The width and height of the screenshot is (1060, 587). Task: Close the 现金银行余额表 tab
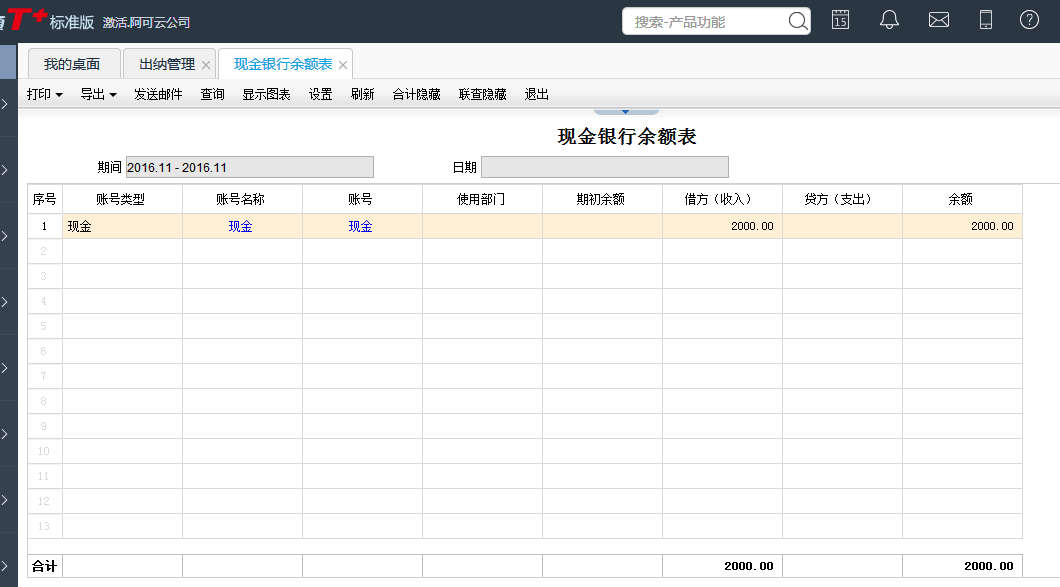point(343,65)
